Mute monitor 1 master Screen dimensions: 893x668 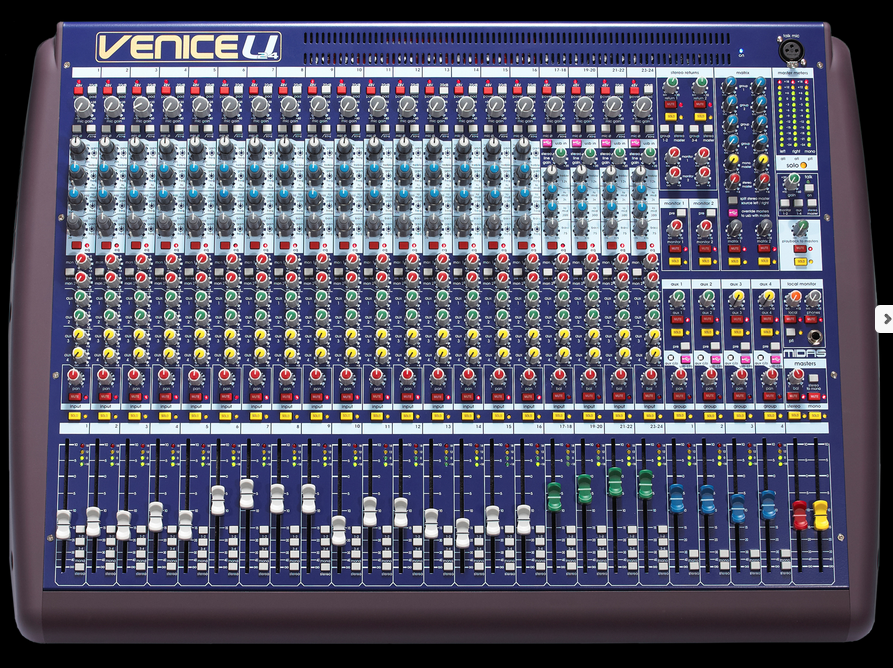tap(675, 249)
